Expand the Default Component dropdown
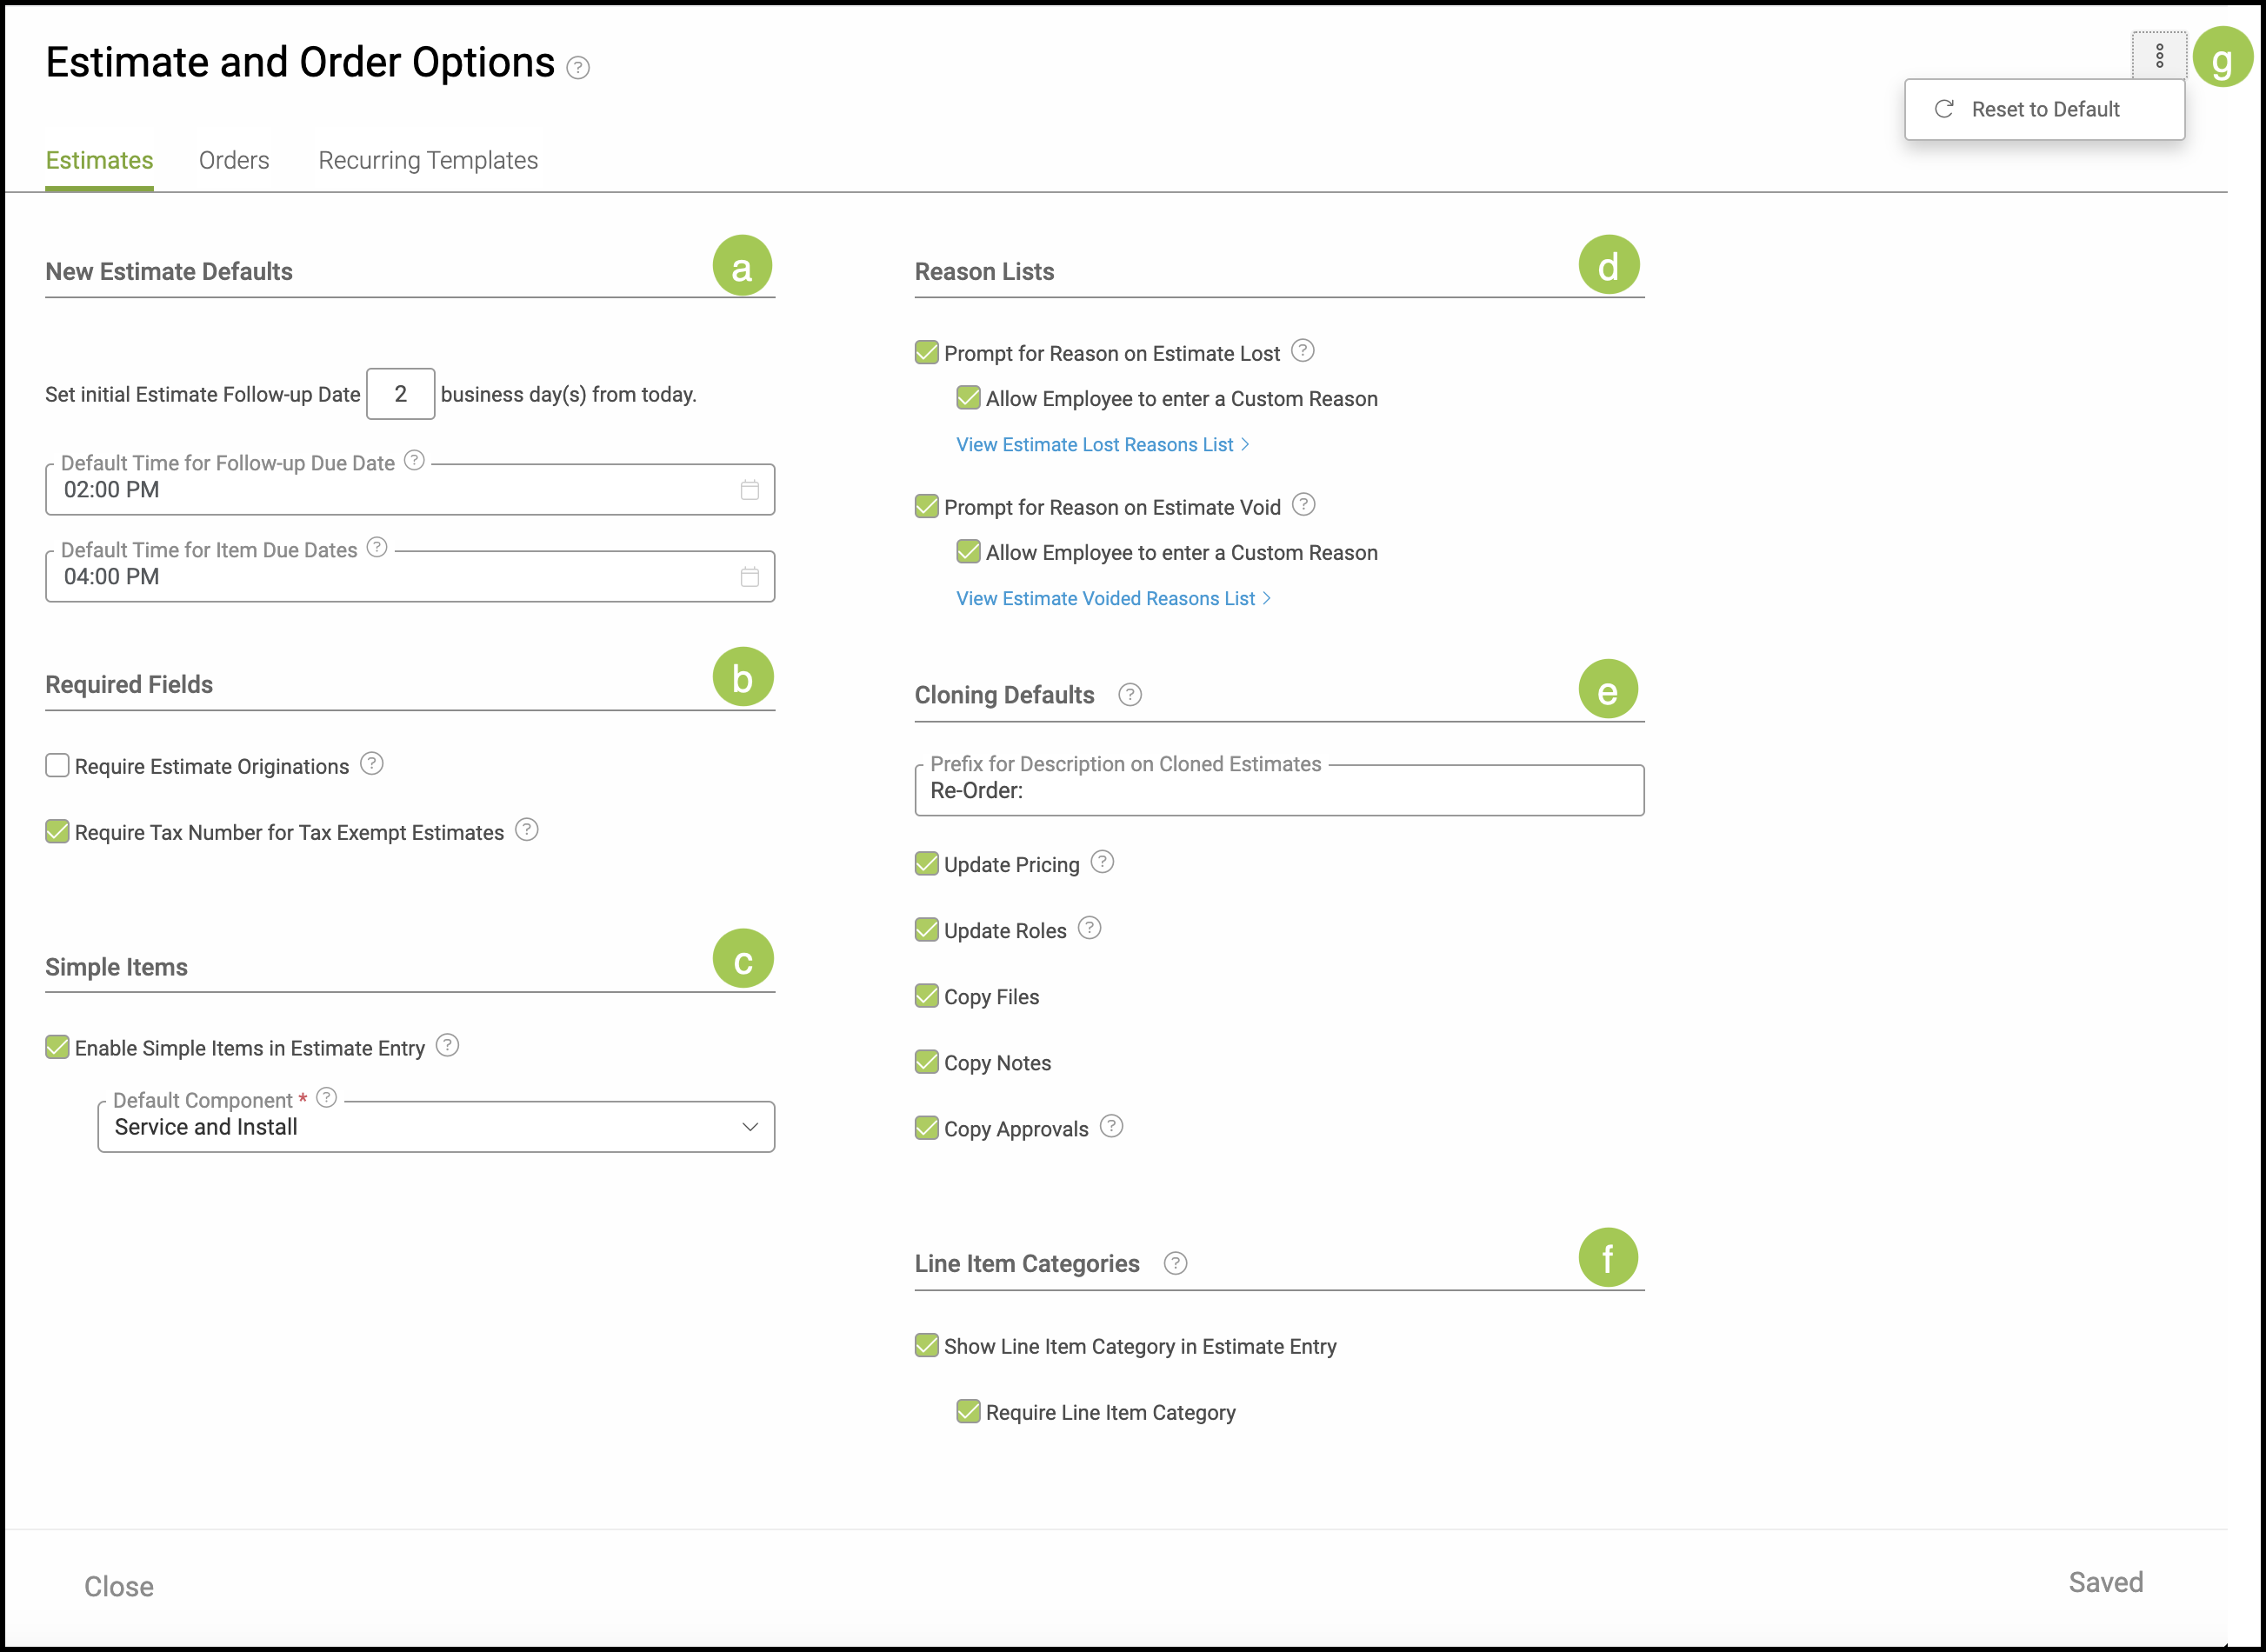 click(x=749, y=1127)
